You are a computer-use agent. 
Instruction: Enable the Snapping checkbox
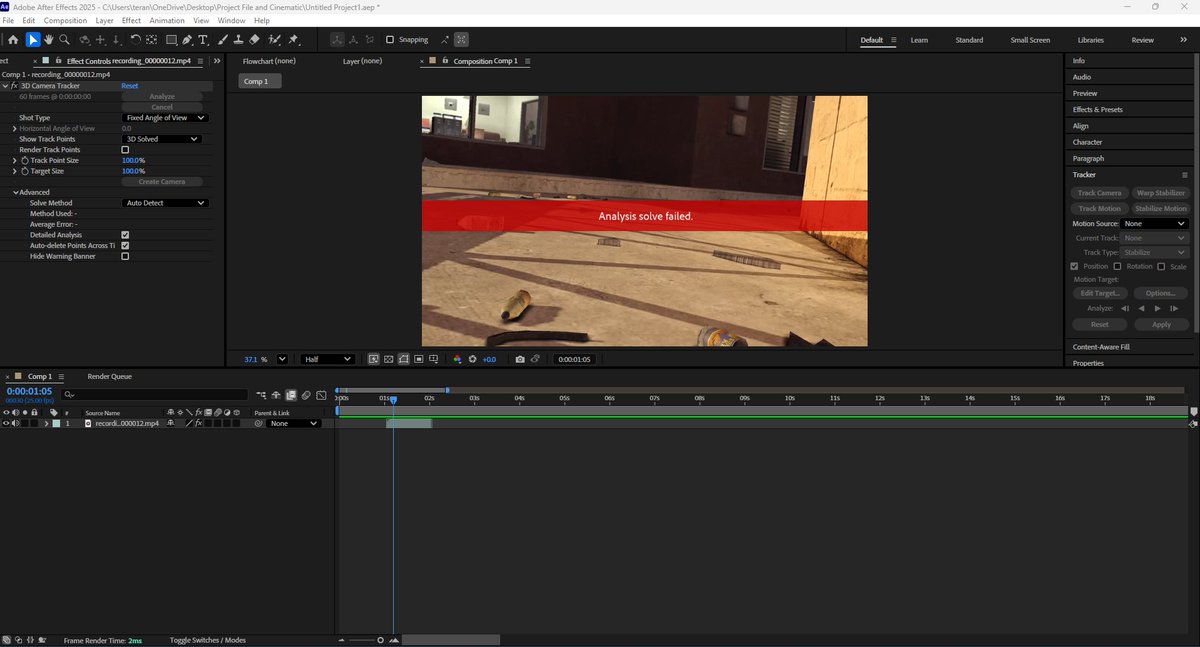click(390, 40)
